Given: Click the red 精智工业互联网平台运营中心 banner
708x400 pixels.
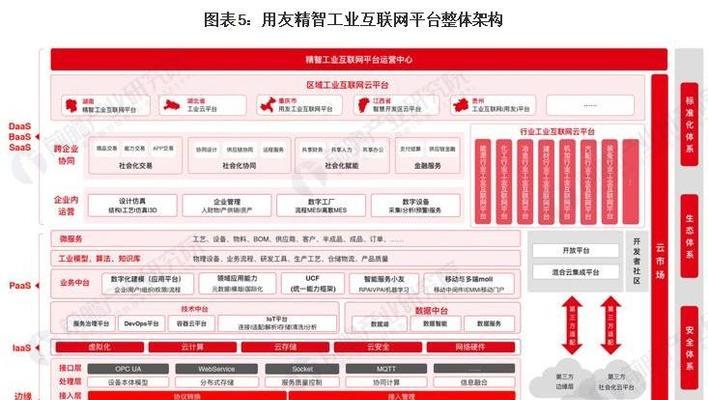Looking at the screenshot, I should [x=359, y=60].
